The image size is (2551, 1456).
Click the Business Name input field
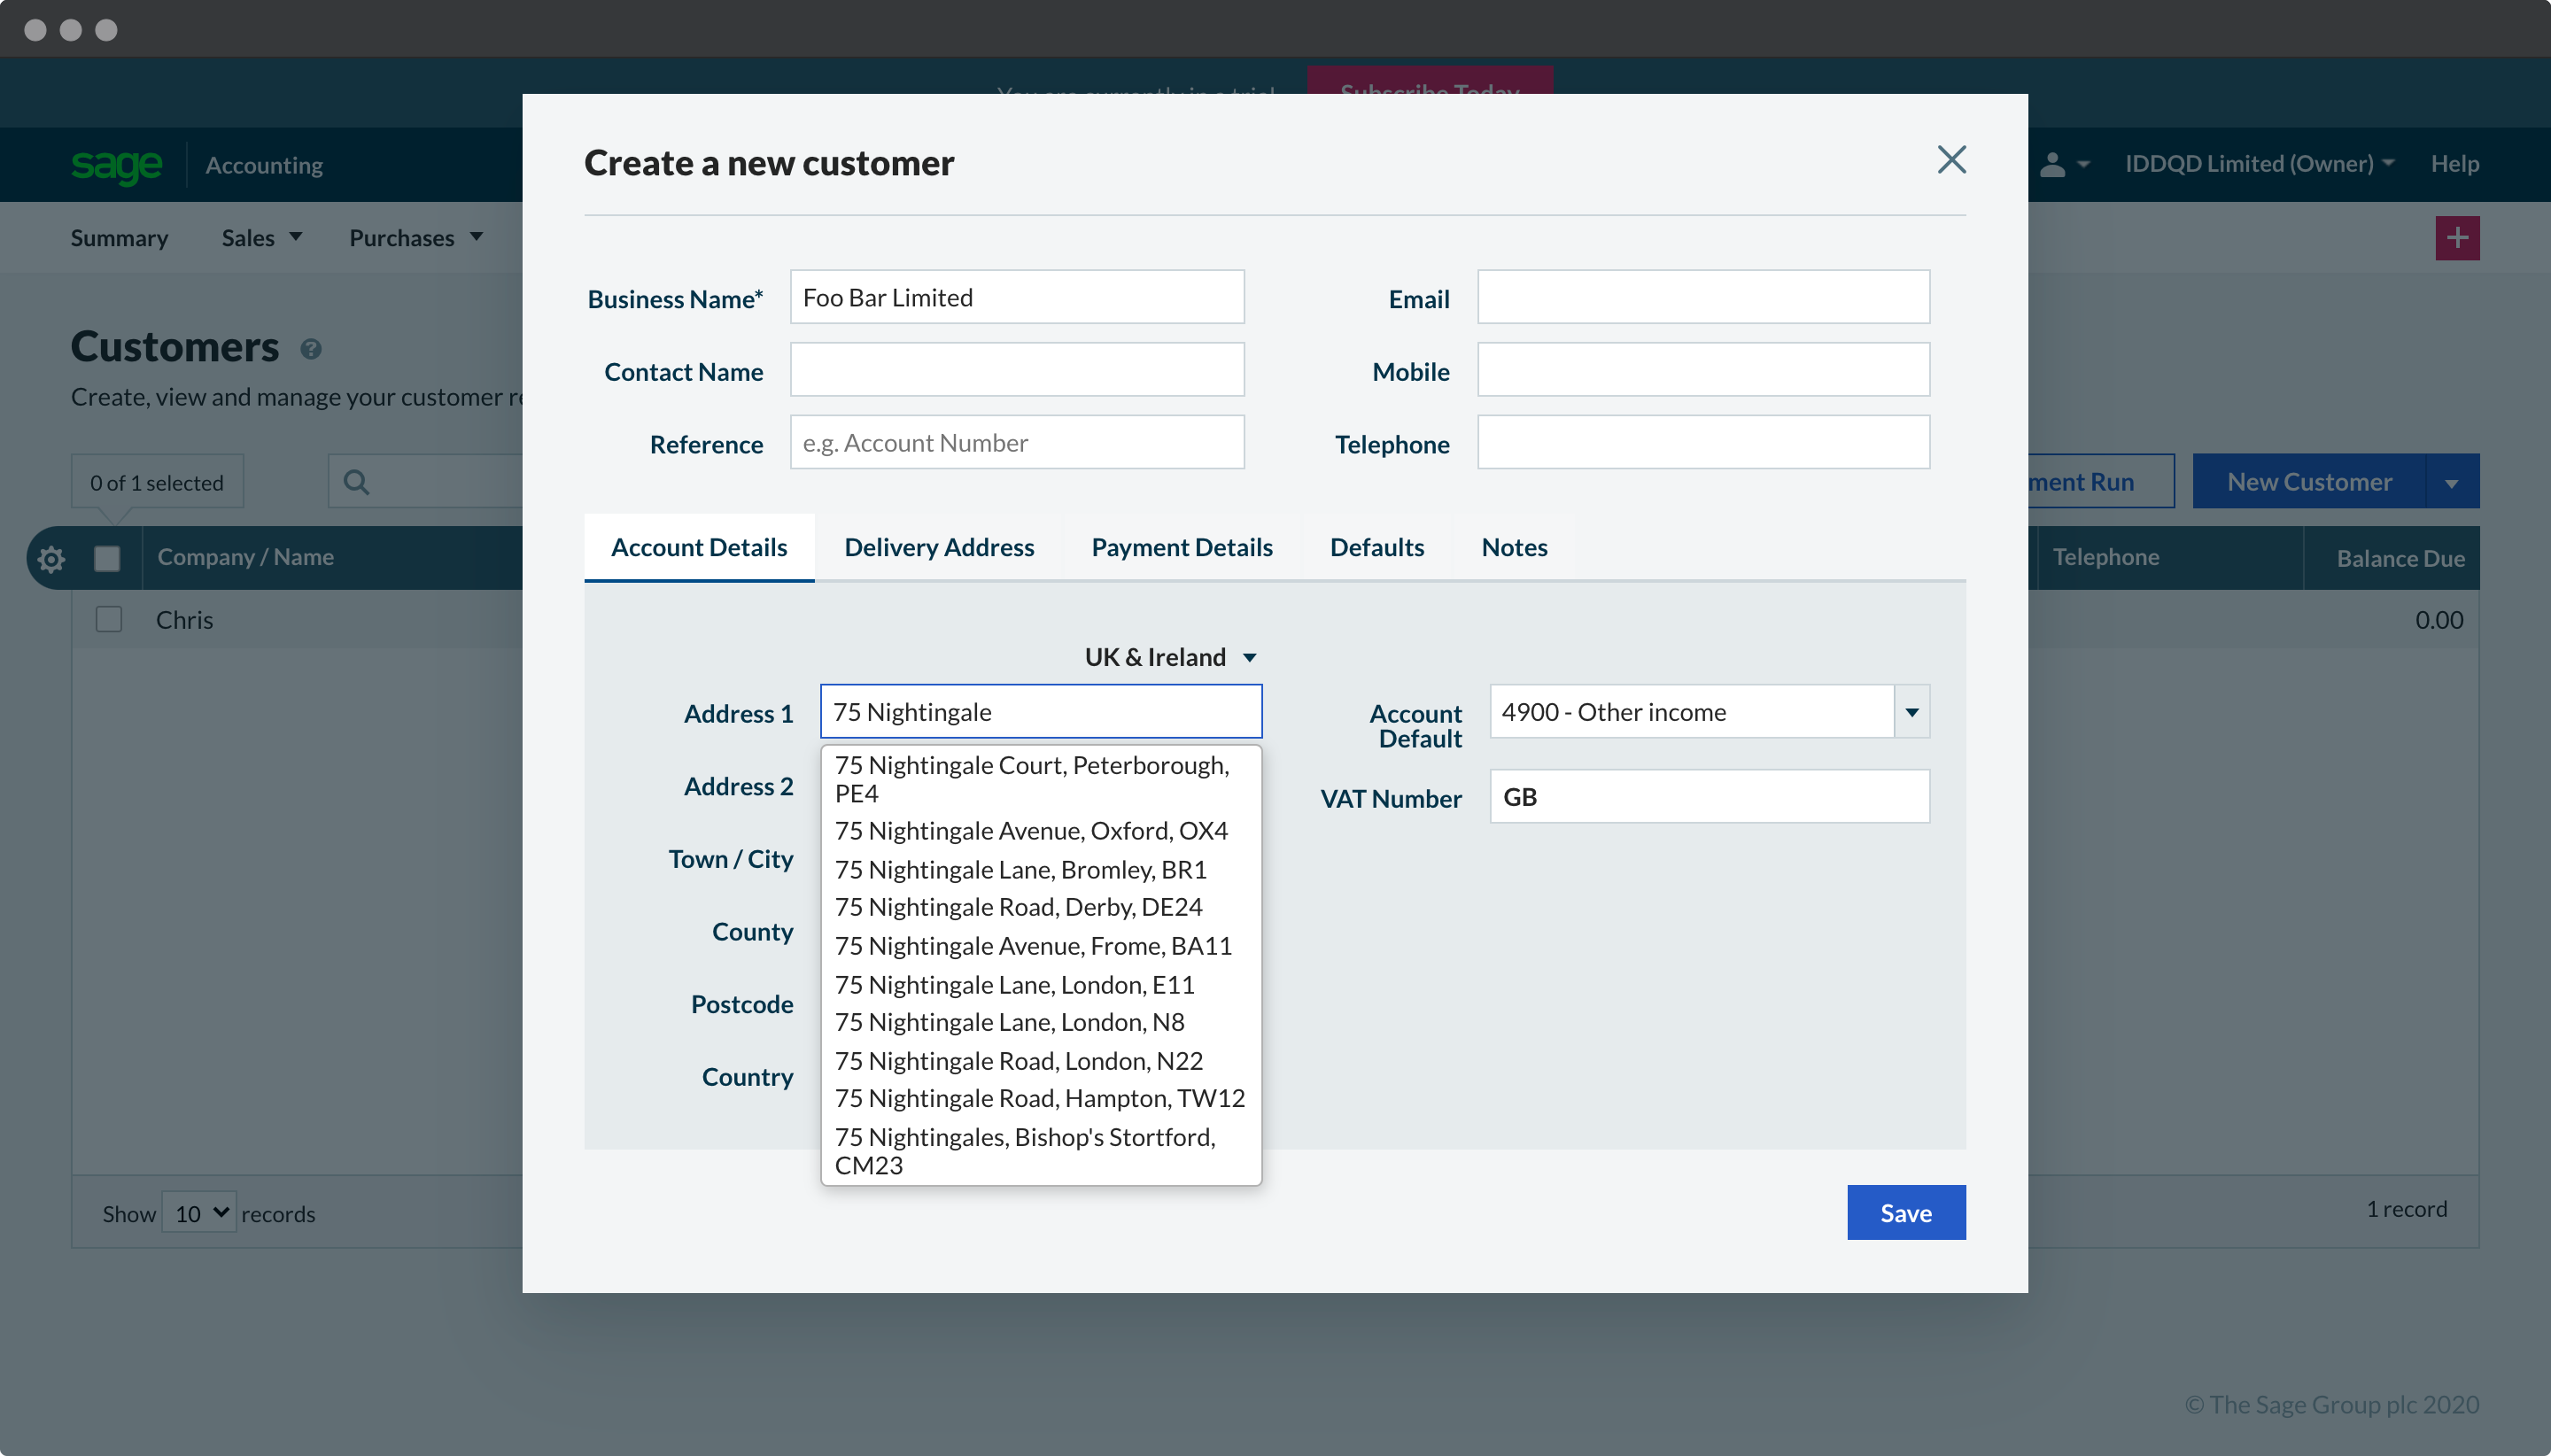point(1016,298)
